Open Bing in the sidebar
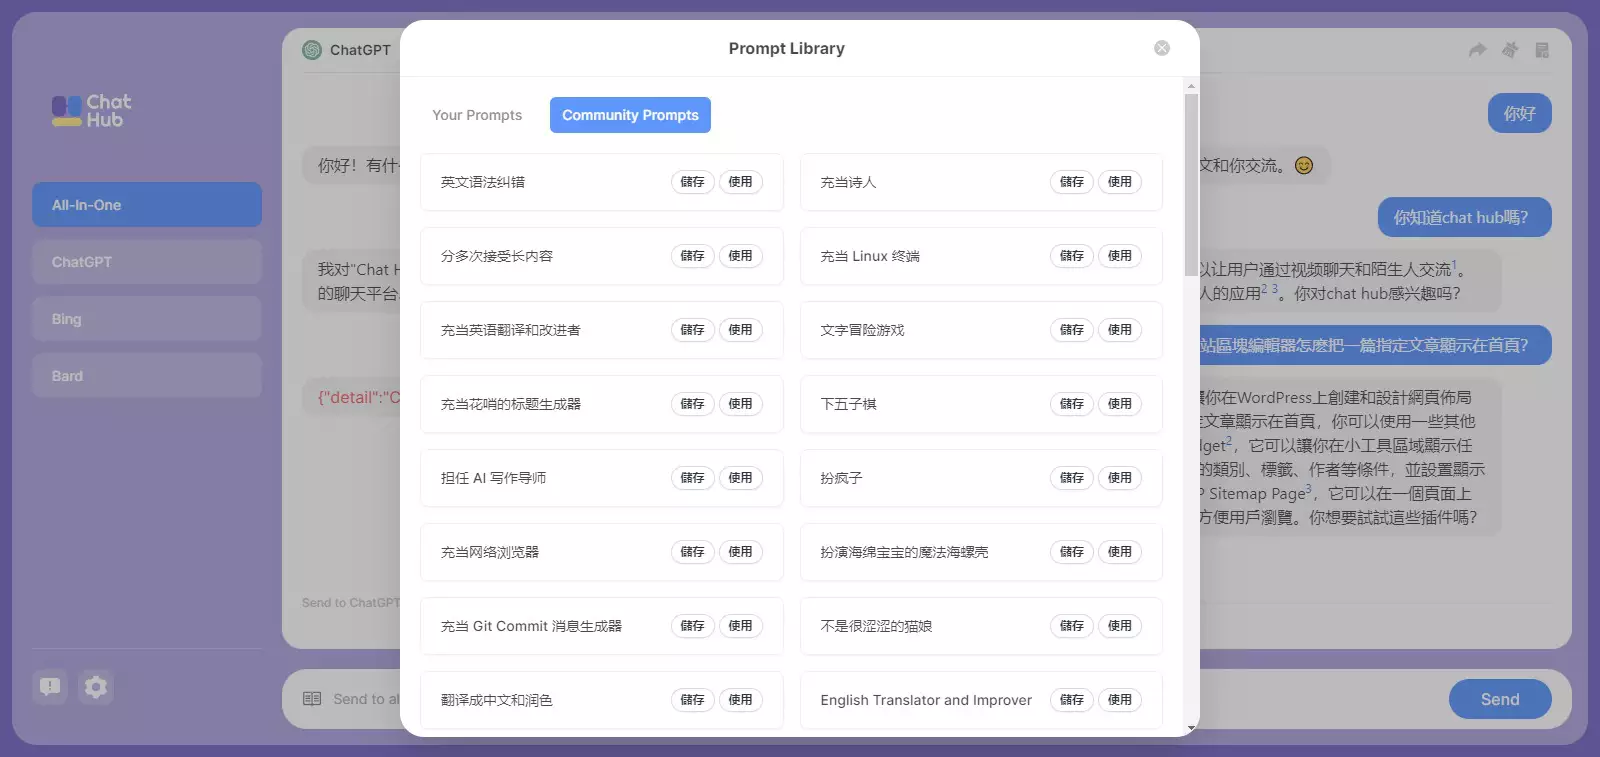1600x757 pixels. 147,319
